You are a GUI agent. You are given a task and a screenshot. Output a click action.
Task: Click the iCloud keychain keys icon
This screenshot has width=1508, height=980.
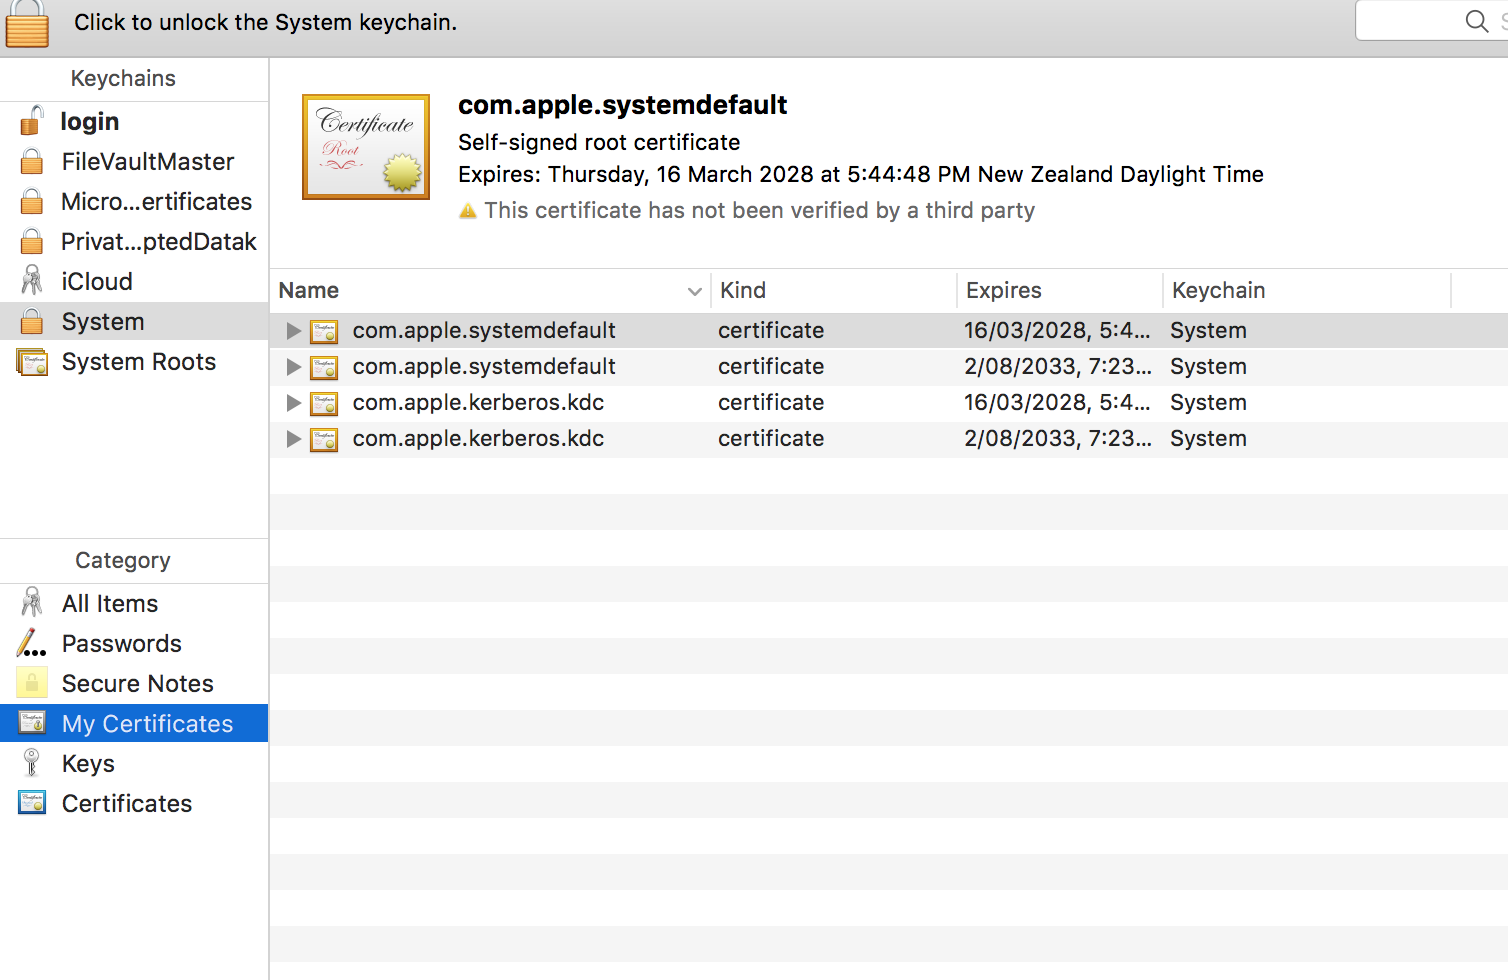click(32, 282)
